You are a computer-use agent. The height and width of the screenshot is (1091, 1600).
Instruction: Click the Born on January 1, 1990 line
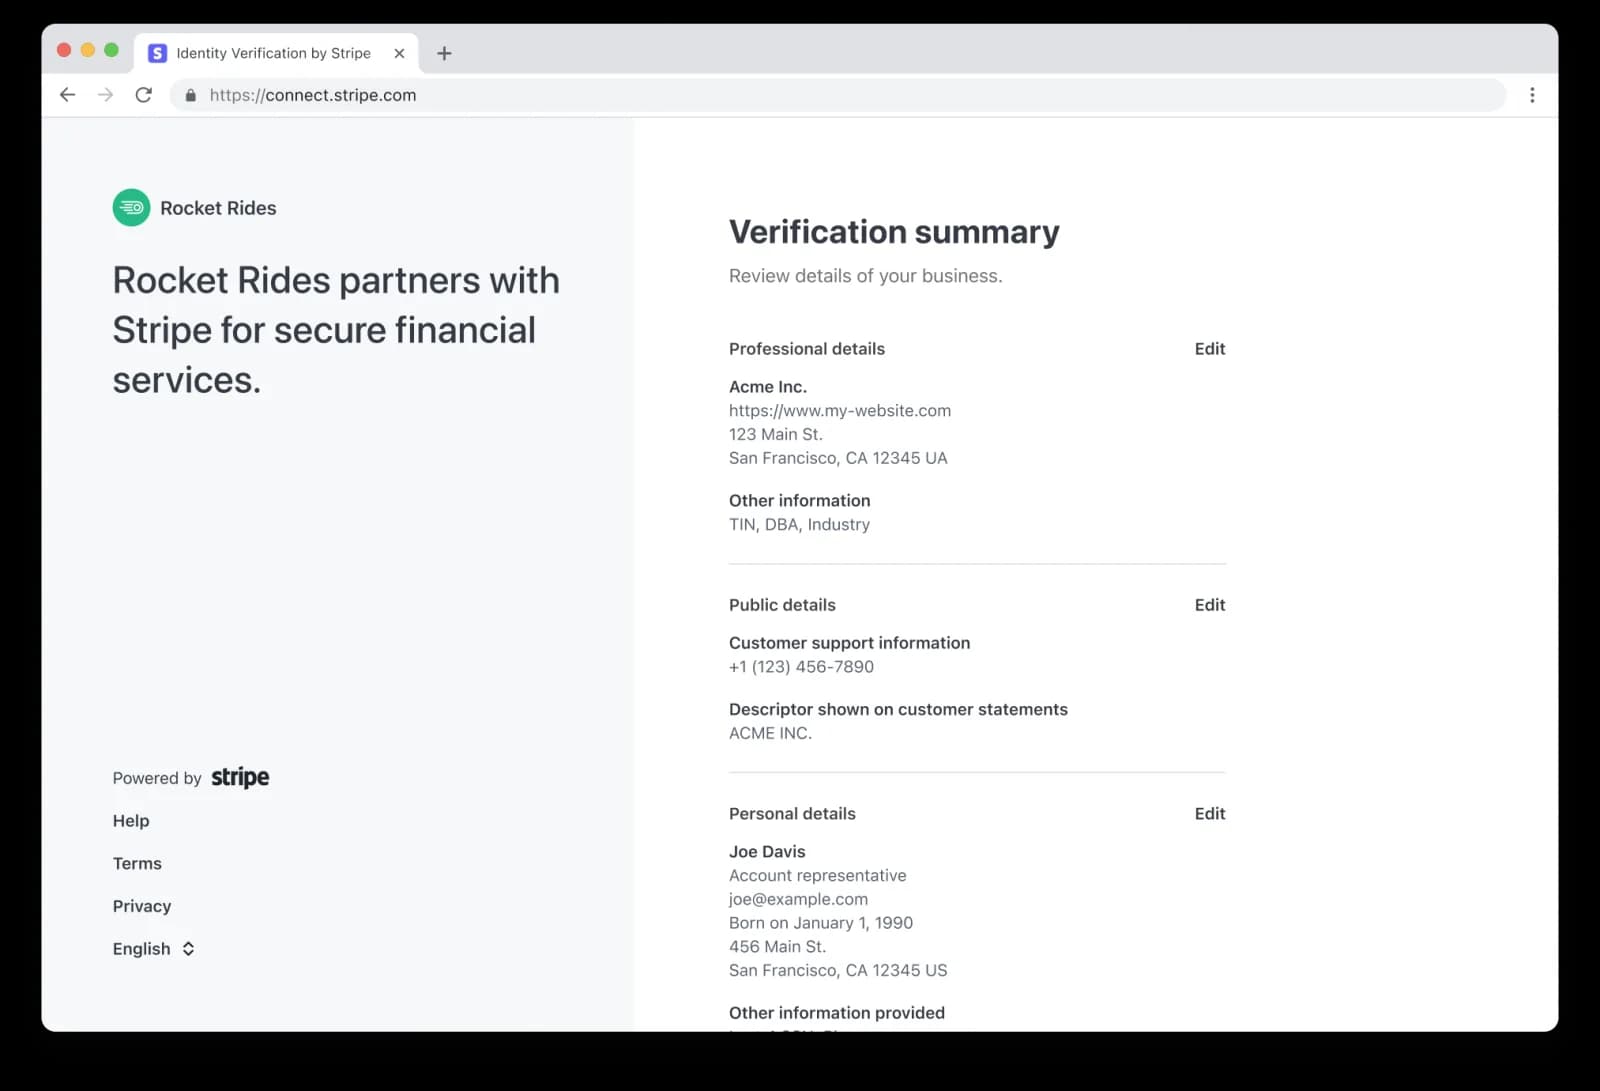point(821,923)
